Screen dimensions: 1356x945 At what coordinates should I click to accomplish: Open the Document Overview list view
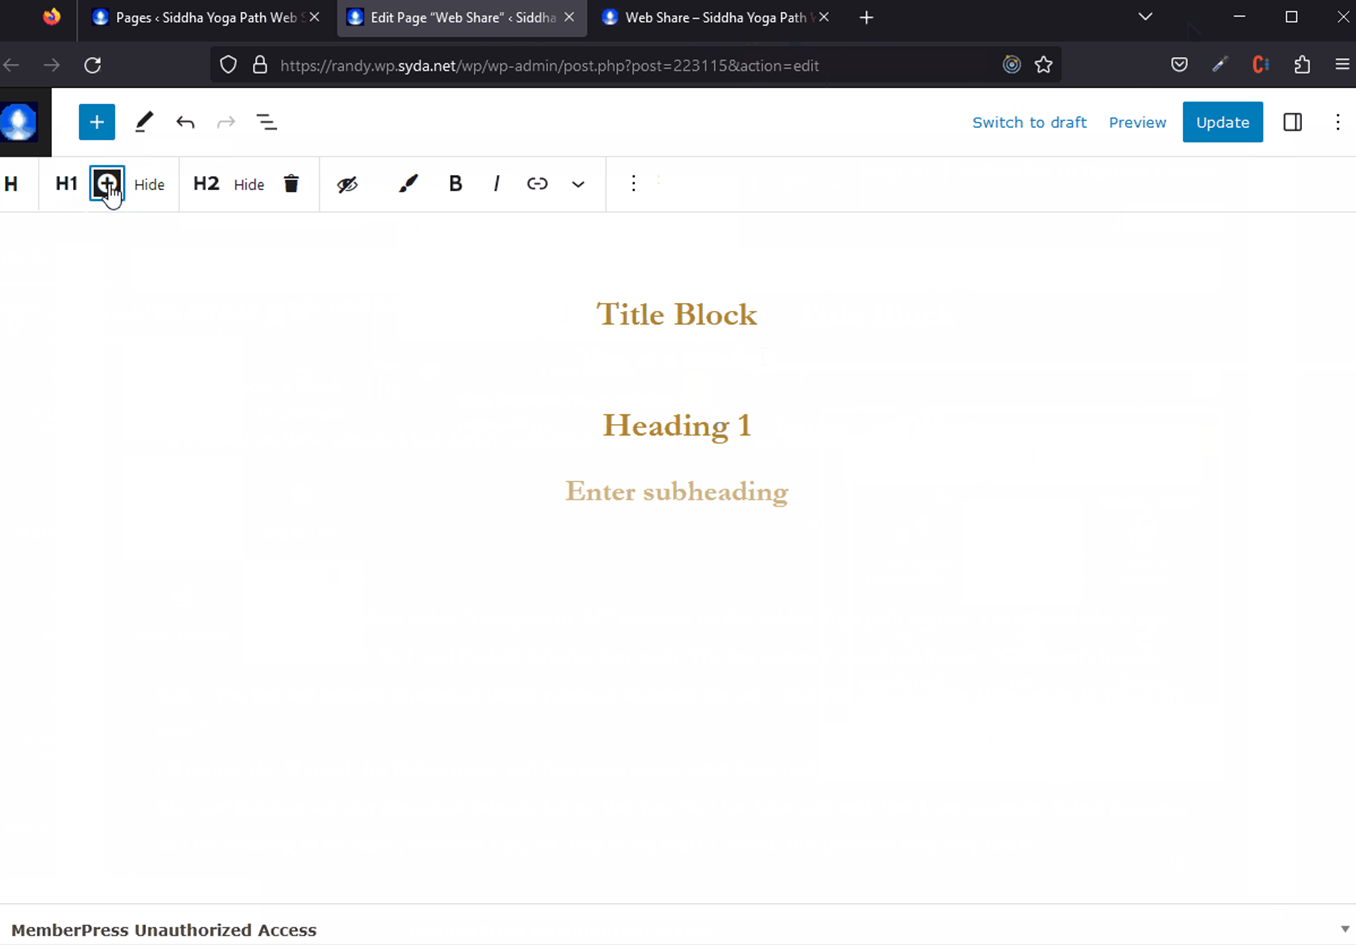coord(266,122)
